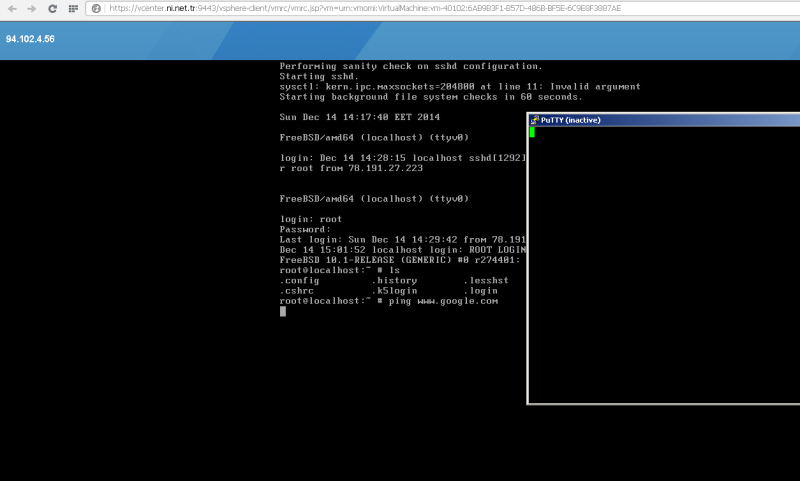Click the first 'FreeBSD/amd64 (localhost) (ttyv0)' line
This screenshot has width=800, height=481.
374,138
